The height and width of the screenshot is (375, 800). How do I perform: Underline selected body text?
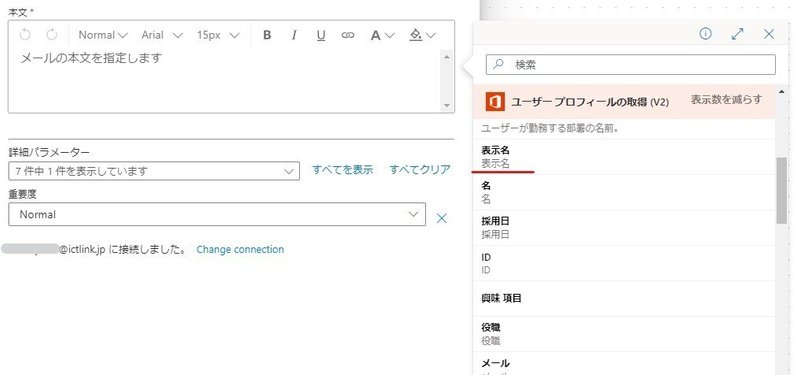[x=320, y=35]
